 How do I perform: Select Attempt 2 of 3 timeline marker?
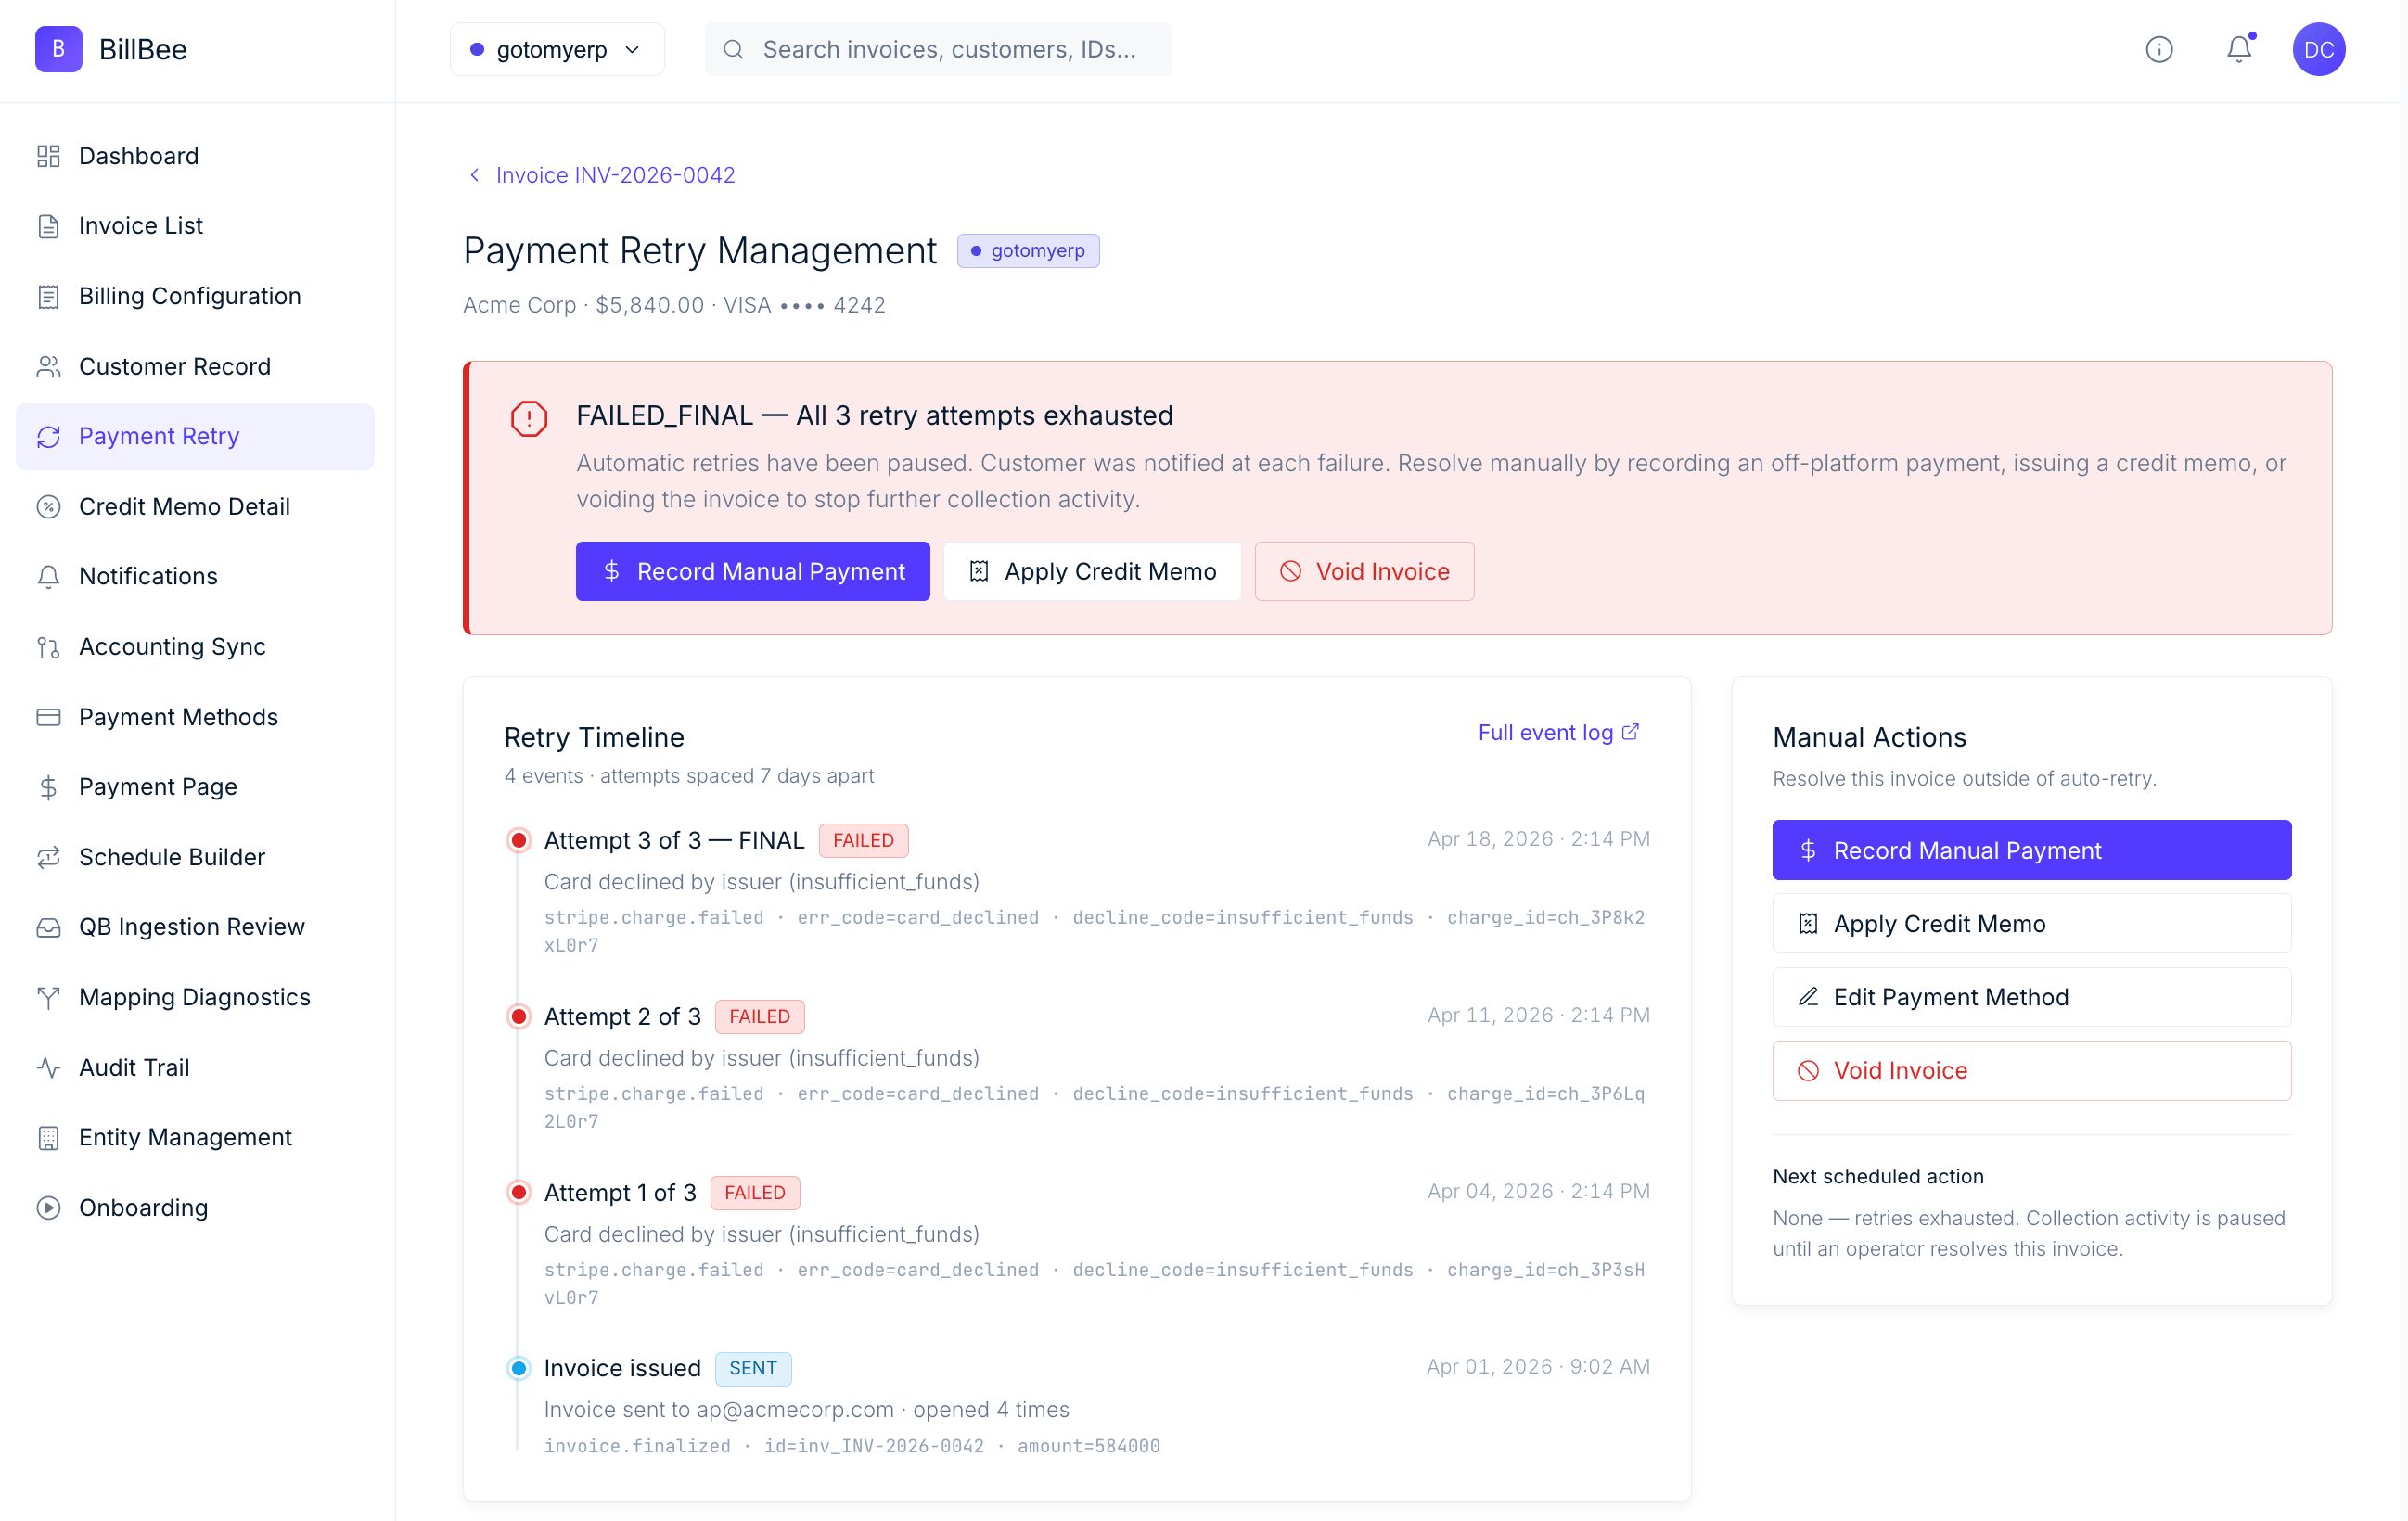pyautogui.click(x=518, y=1016)
